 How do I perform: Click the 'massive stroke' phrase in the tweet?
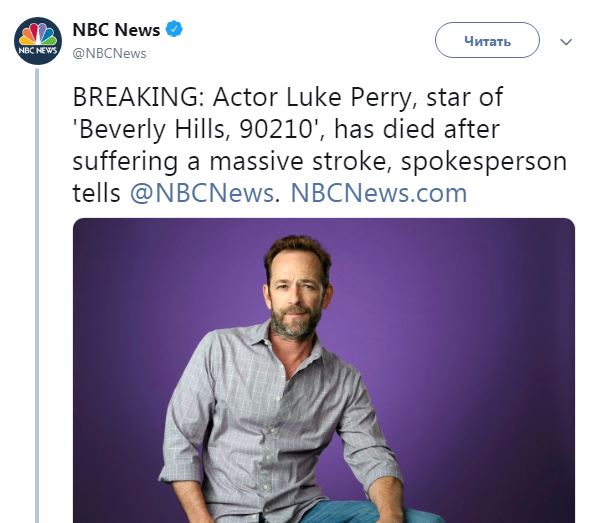coord(298,161)
